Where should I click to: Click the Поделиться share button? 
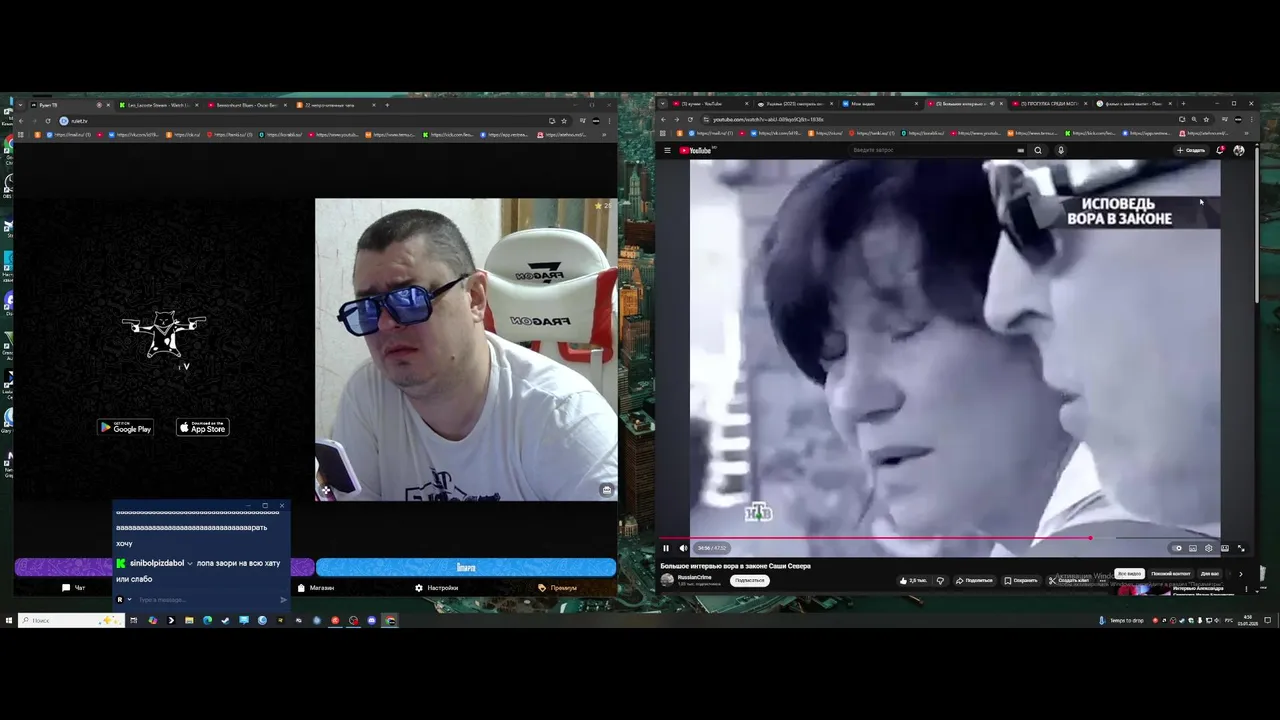(974, 580)
